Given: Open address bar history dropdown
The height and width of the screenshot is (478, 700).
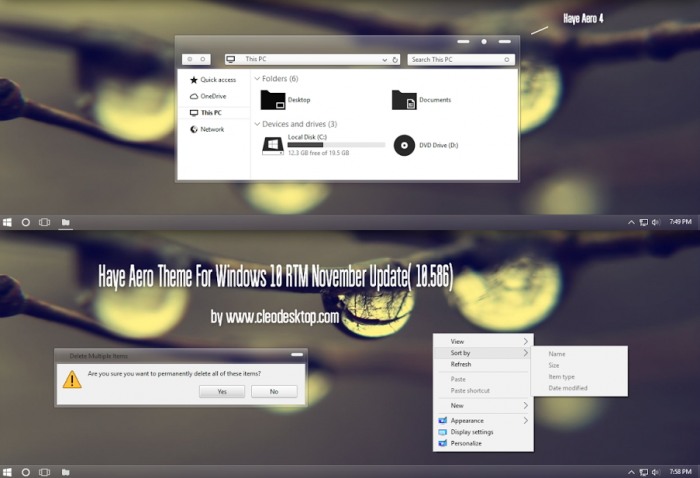Looking at the screenshot, I should 384,60.
